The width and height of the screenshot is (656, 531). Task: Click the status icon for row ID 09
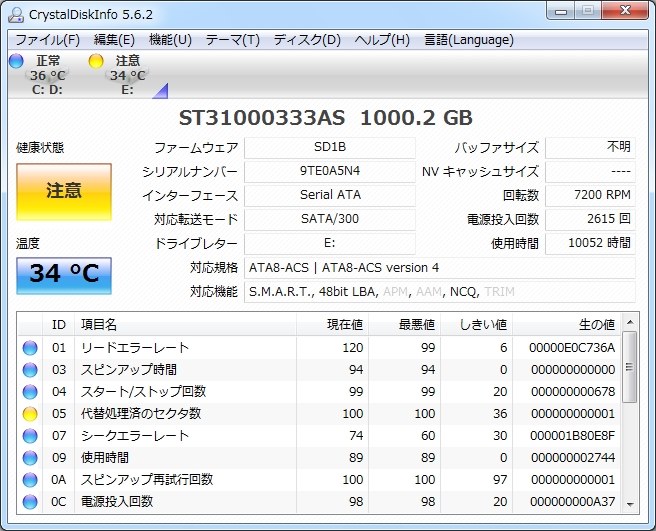point(30,458)
